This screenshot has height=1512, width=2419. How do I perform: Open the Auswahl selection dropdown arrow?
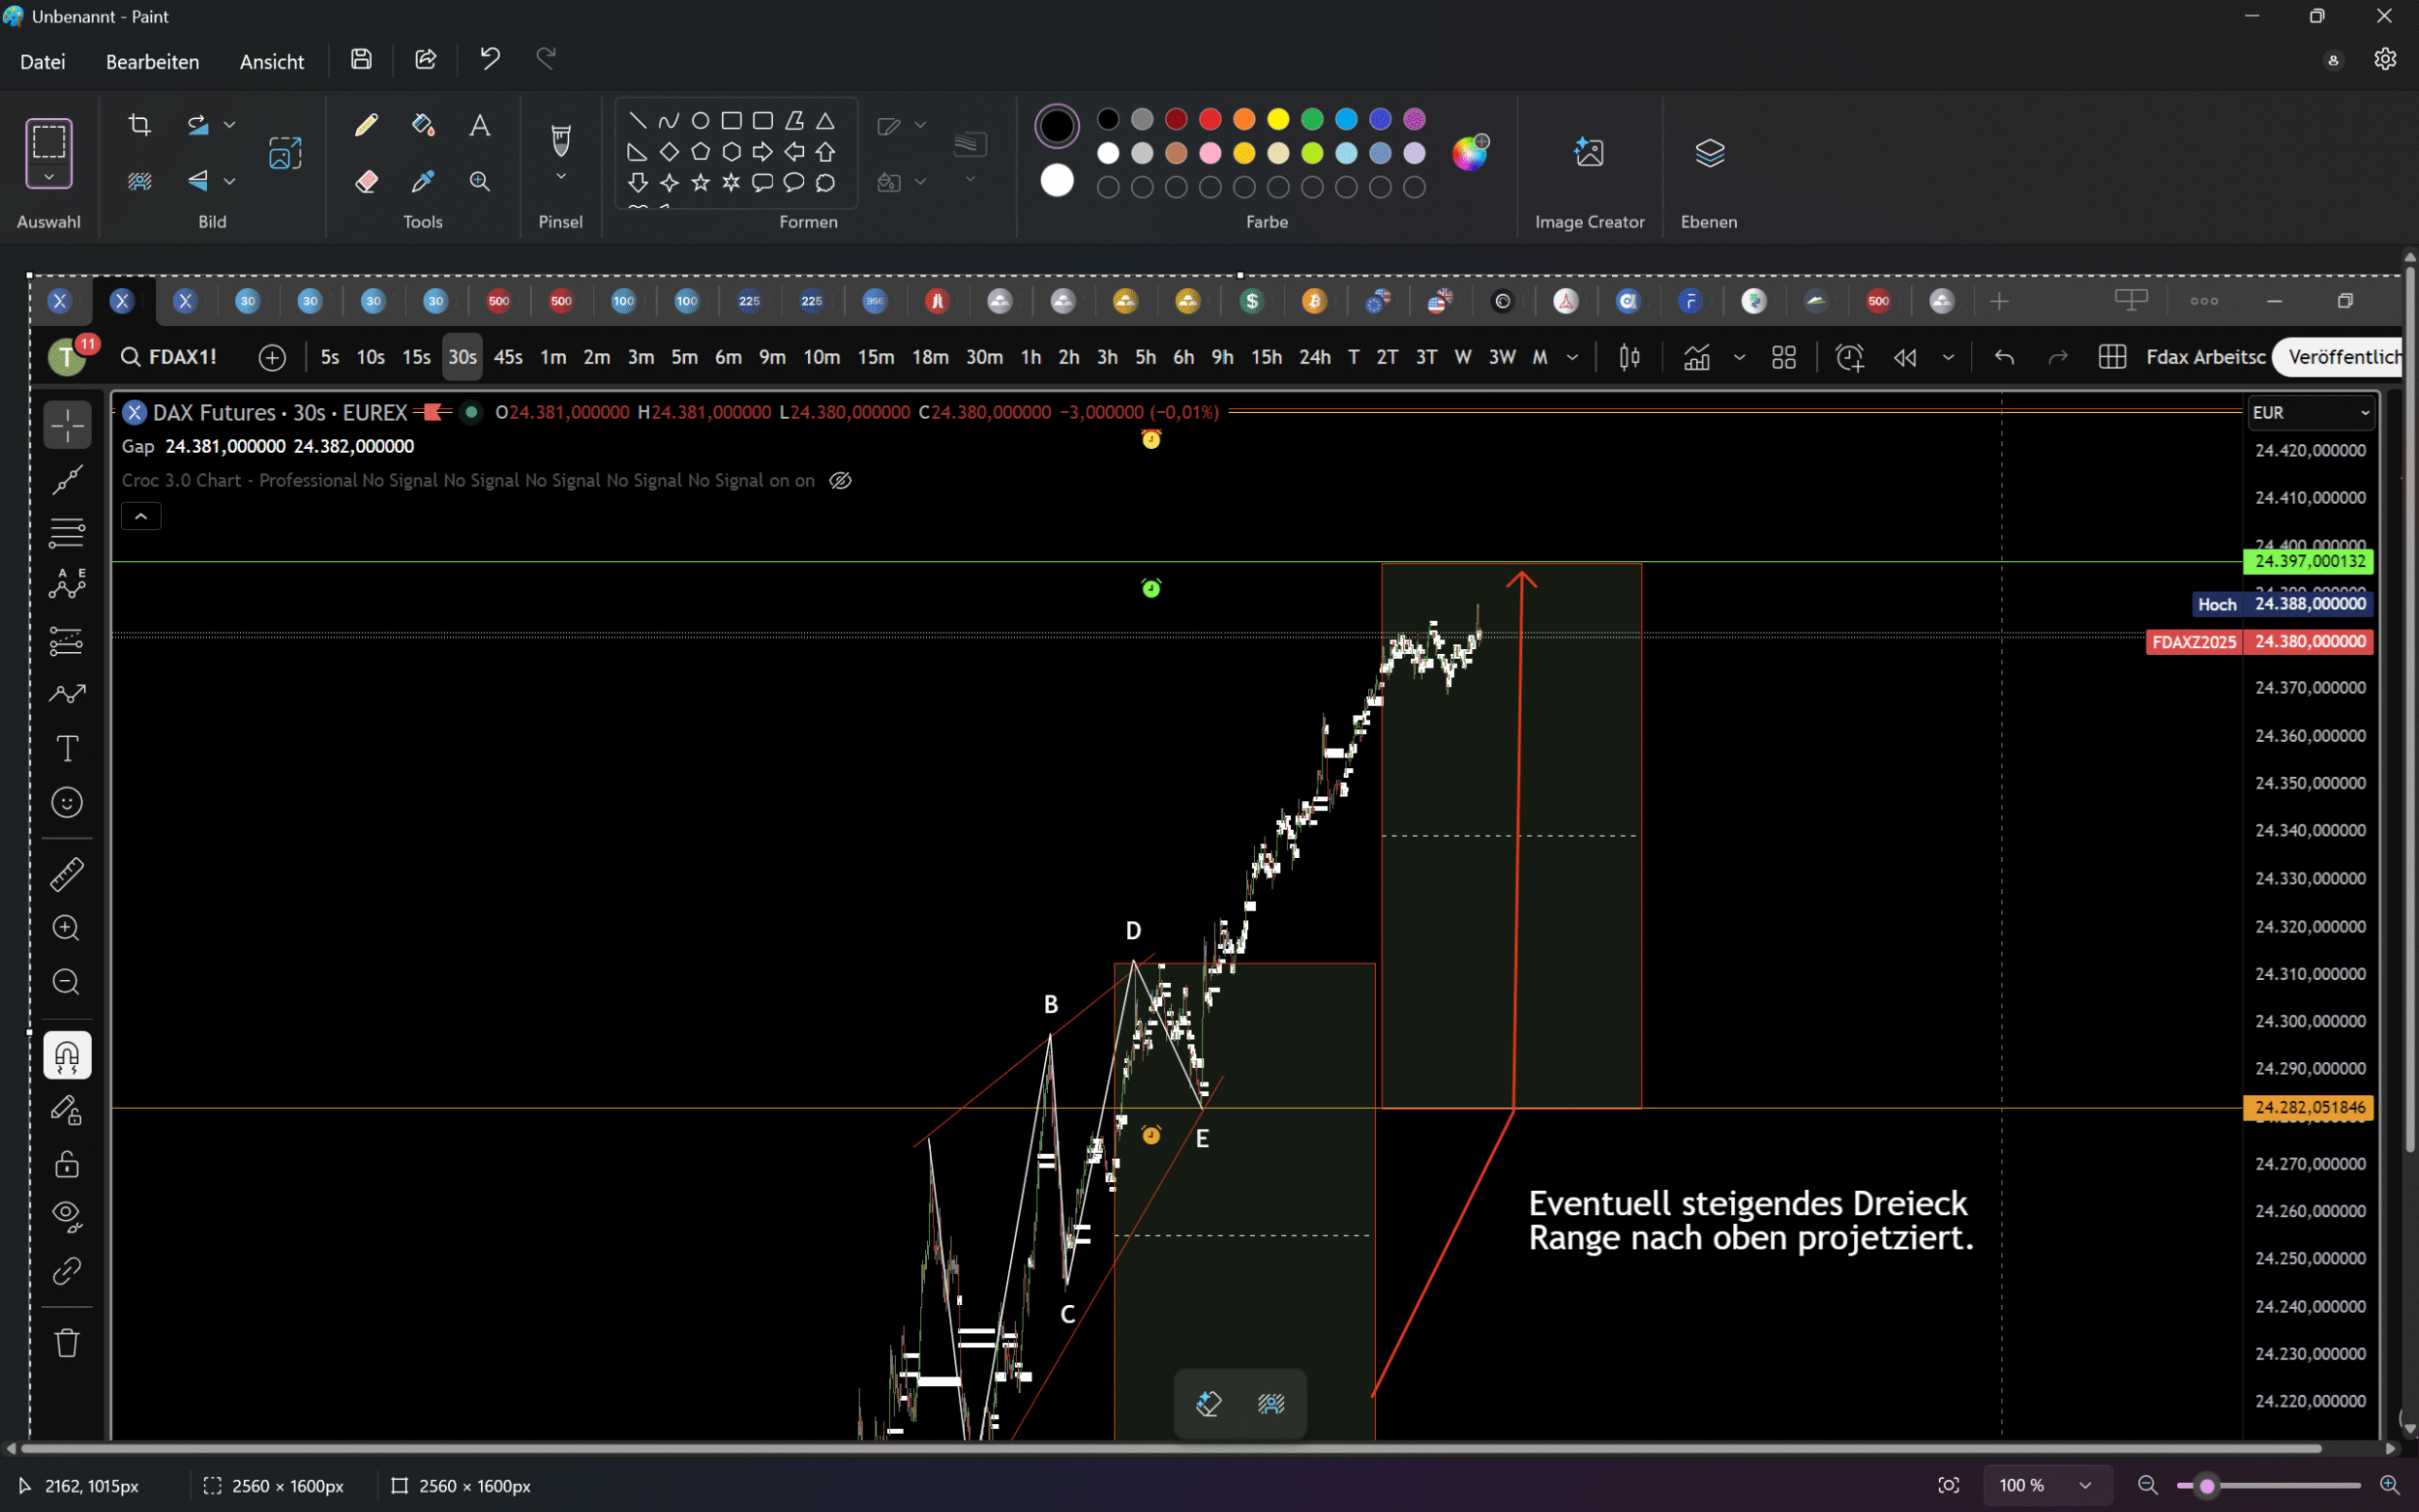coord(49,177)
